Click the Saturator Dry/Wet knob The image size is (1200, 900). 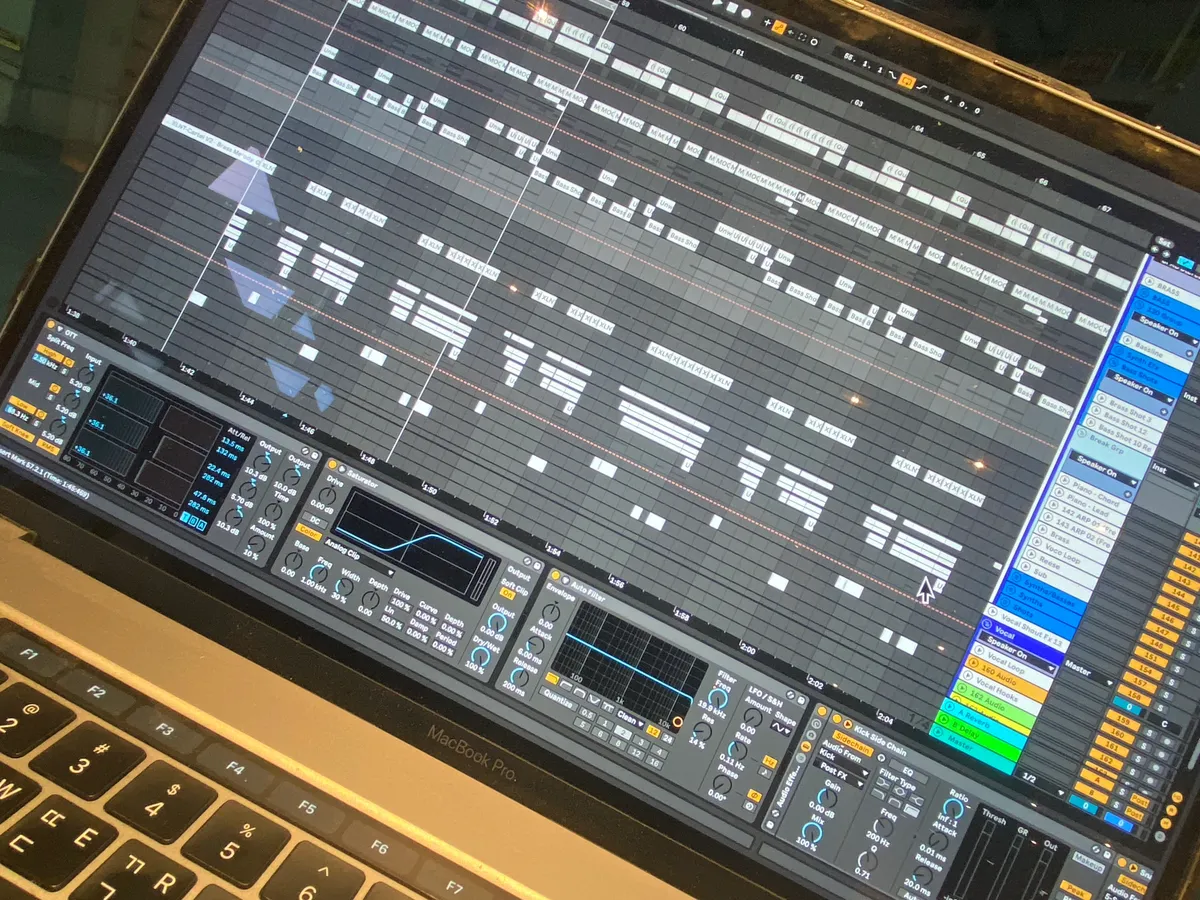point(481,657)
